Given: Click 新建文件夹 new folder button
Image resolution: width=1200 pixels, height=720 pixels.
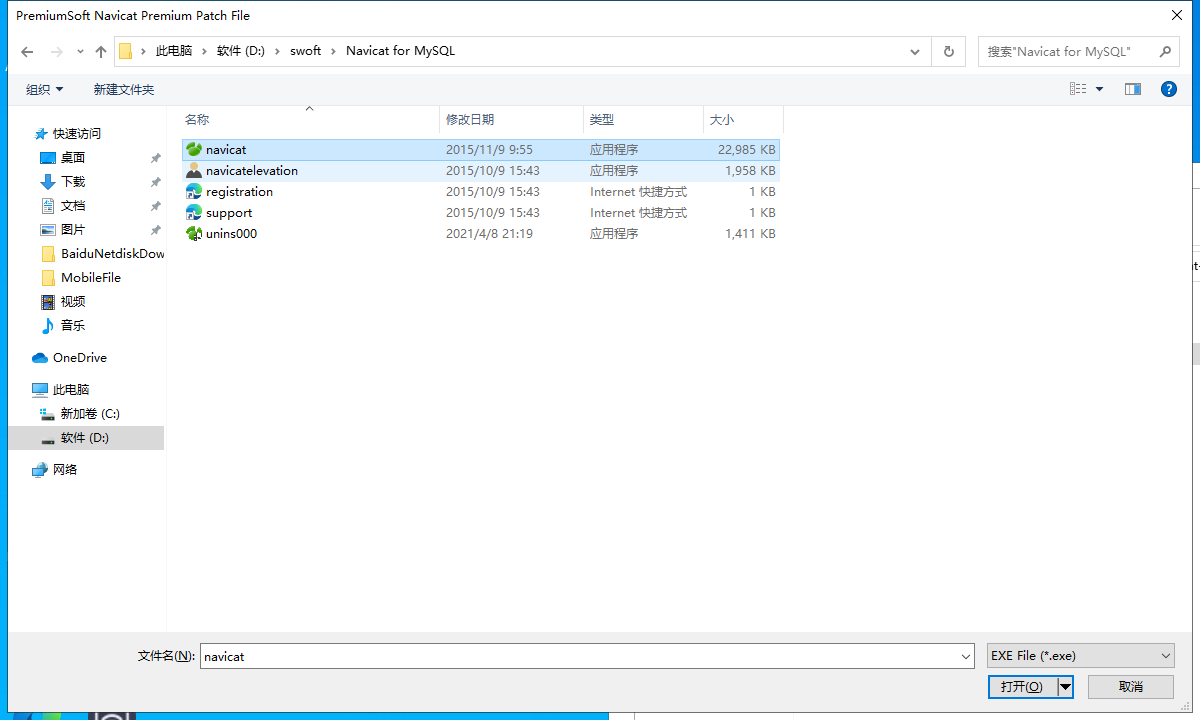Looking at the screenshot, I should click(x=124, y=89).
